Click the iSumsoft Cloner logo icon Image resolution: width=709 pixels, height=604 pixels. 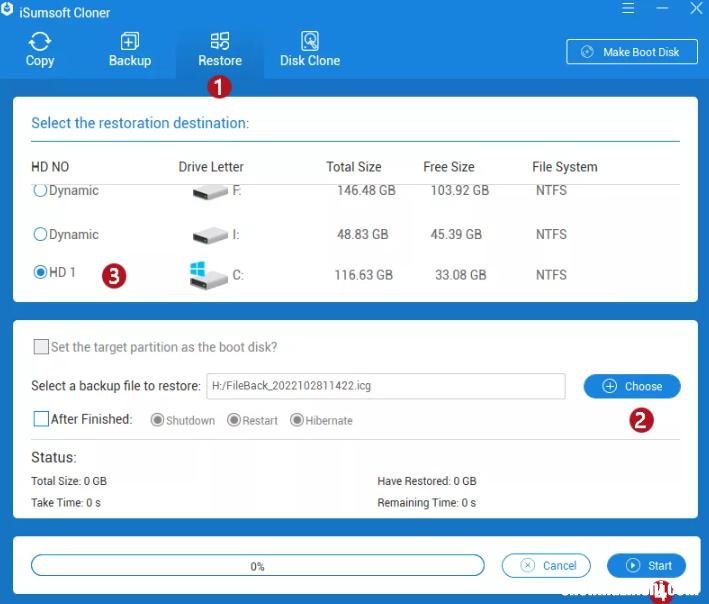[7, 9]
